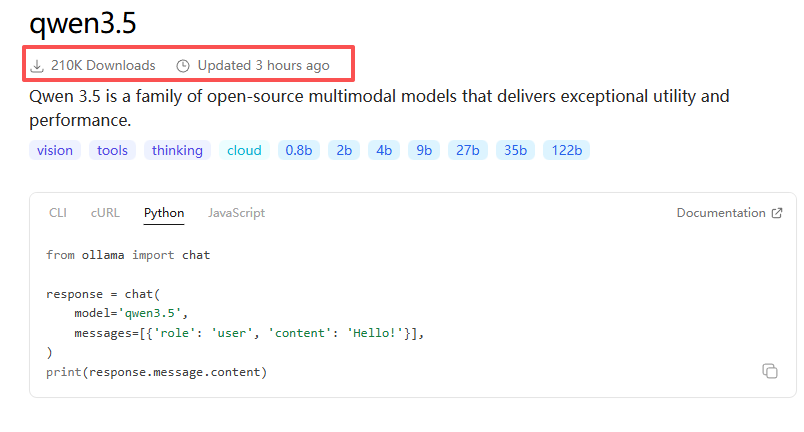Click the thinking tag
Screen dimensions: 804x432
(177, 150)
